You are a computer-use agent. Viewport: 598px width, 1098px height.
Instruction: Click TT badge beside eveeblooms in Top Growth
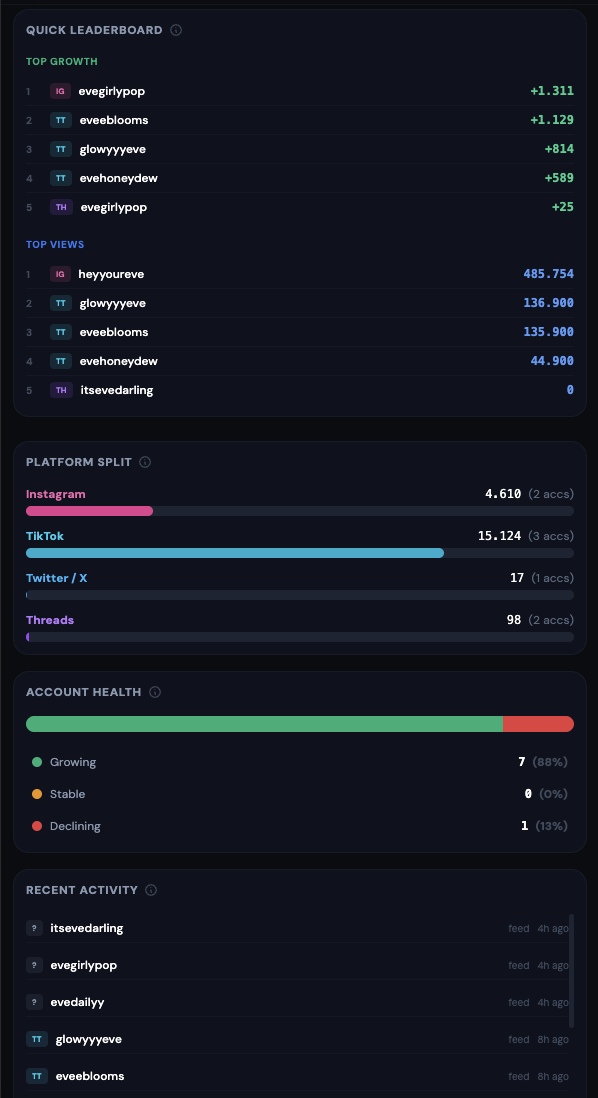coord(61,120)
